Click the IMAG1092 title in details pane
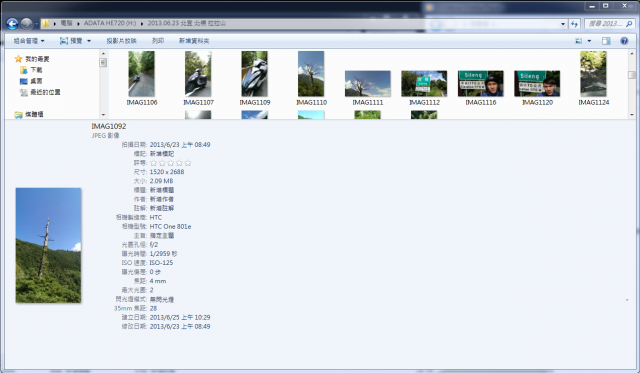The height and width of the screenshot is (373, 640). [109, 127]
